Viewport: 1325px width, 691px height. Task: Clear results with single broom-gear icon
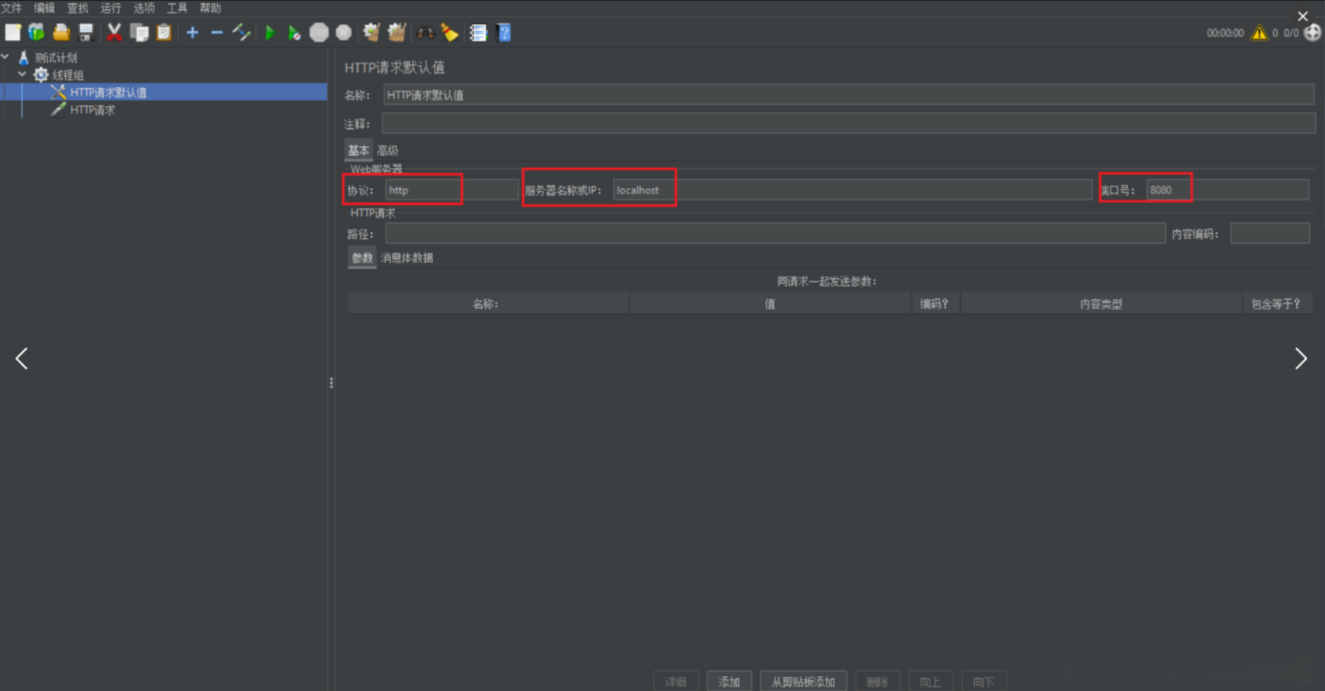pos(372,32)
